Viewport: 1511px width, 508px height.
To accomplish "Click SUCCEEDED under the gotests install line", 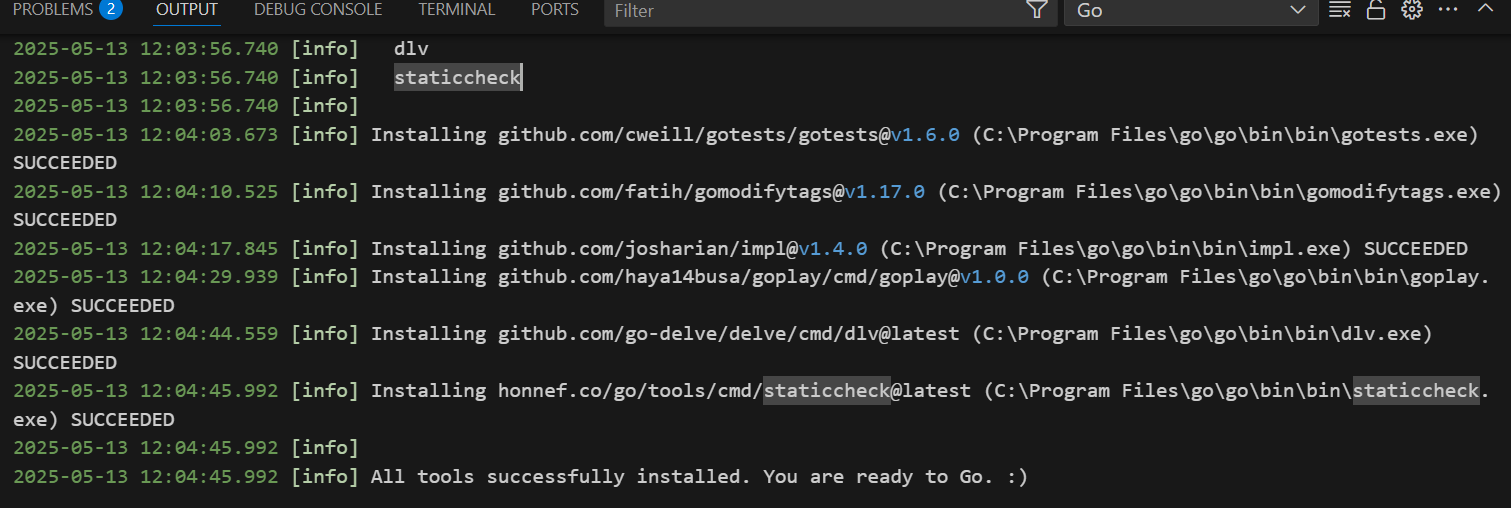I will 65,162.
